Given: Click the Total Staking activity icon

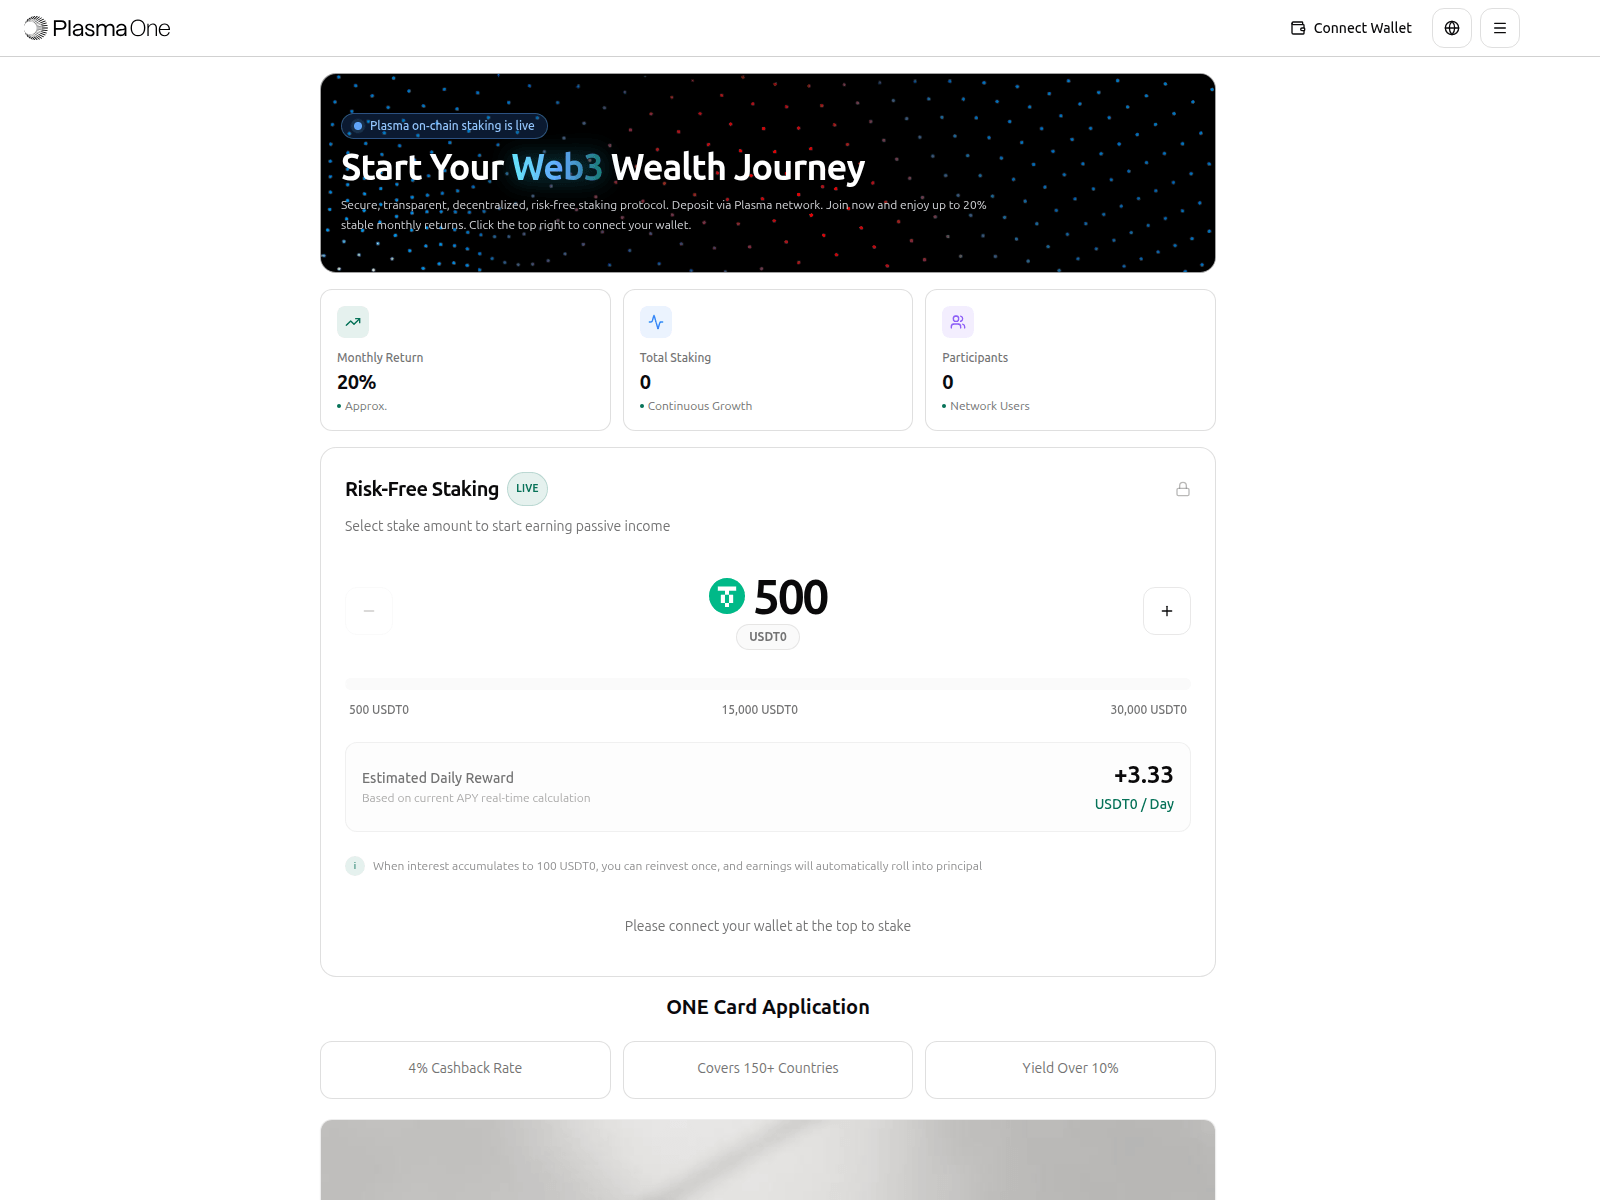Looking at the screenshot, I should coord(656,322).
